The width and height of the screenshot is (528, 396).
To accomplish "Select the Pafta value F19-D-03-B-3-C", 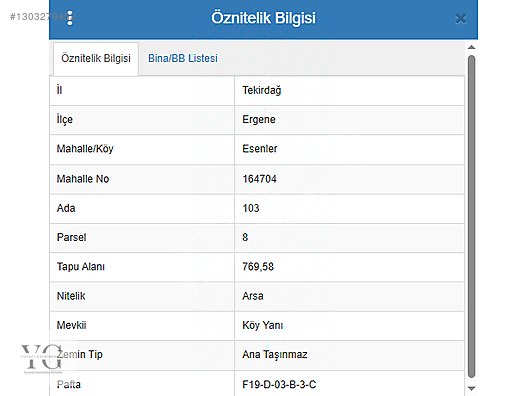I will point(279,384).
